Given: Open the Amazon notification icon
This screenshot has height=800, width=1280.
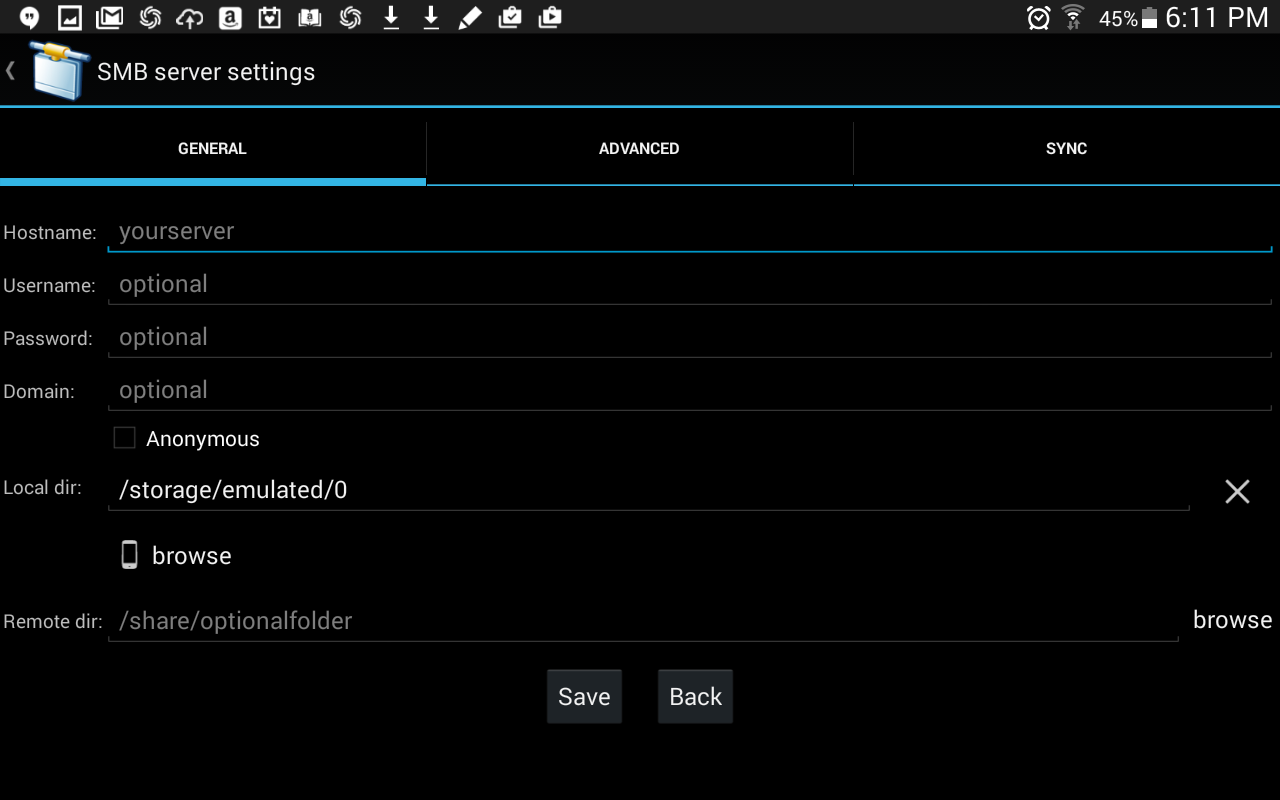Looking at the screenshot, I should pos(230,17).
